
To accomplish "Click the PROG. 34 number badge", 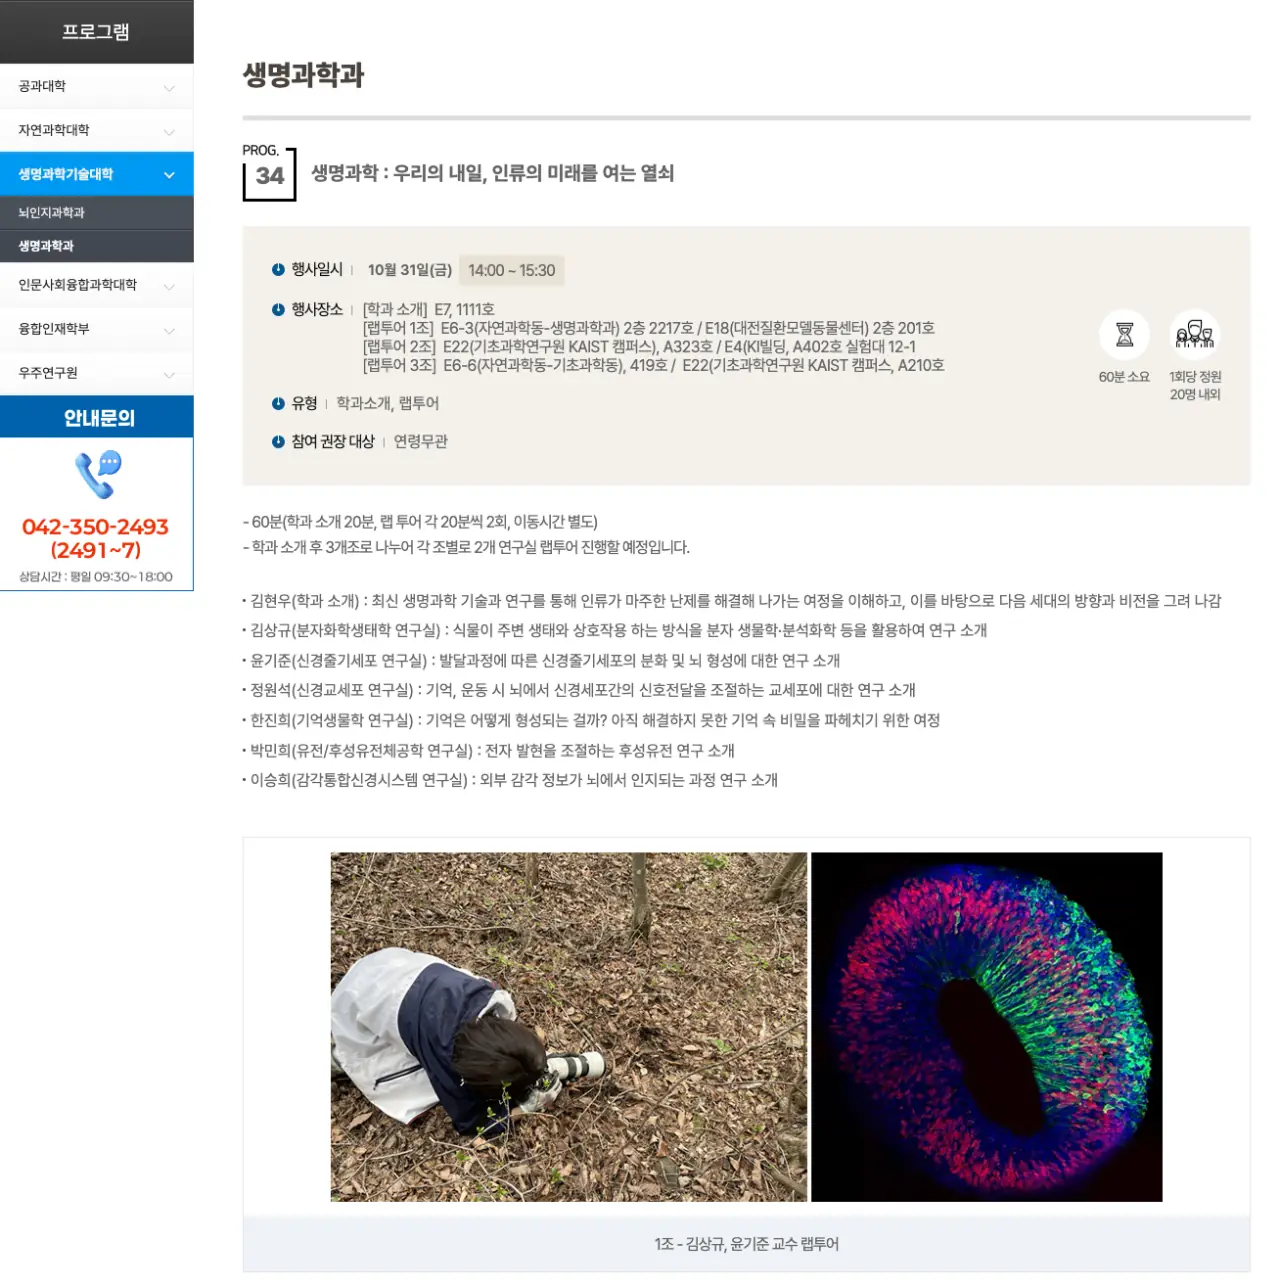I will click(269, 174).
